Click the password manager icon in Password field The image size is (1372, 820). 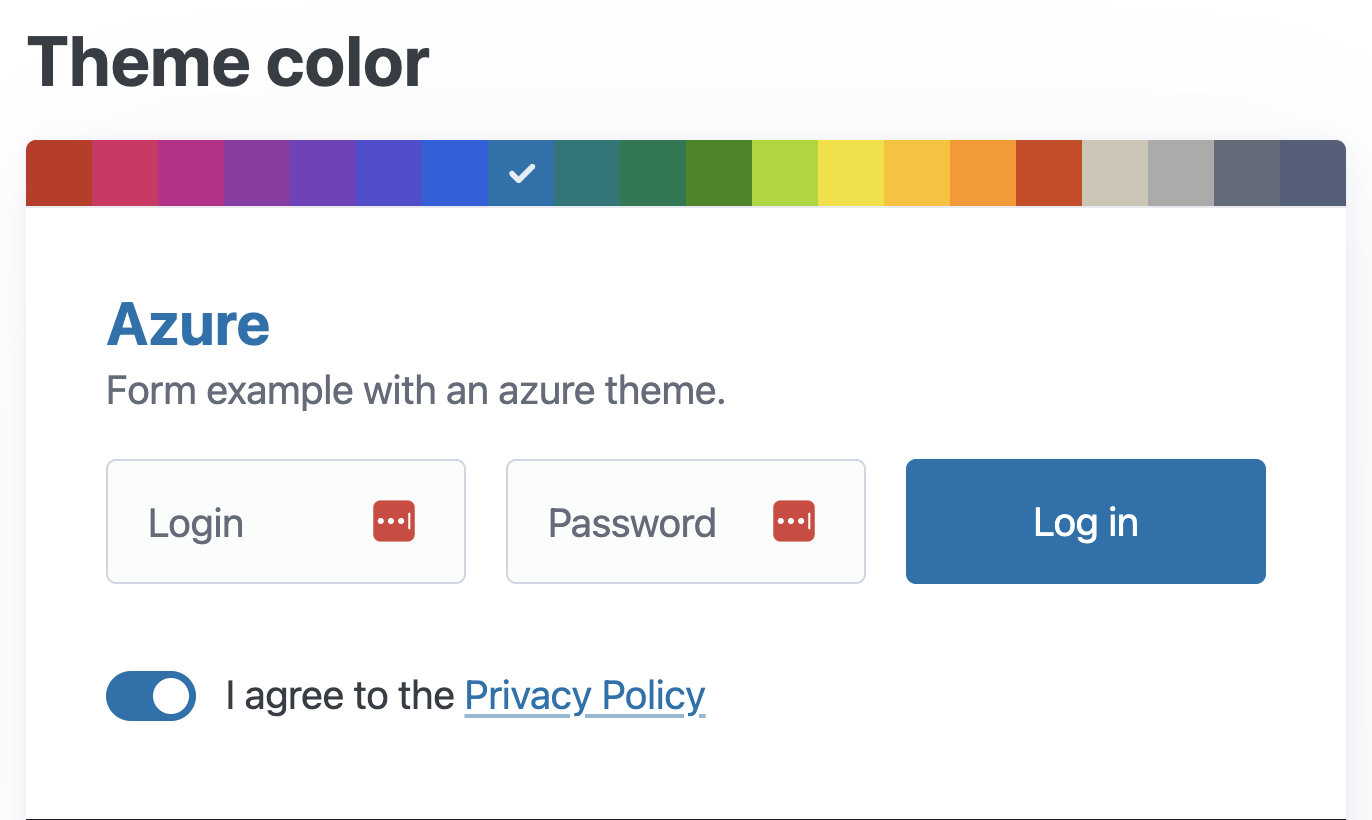[793, 520]
